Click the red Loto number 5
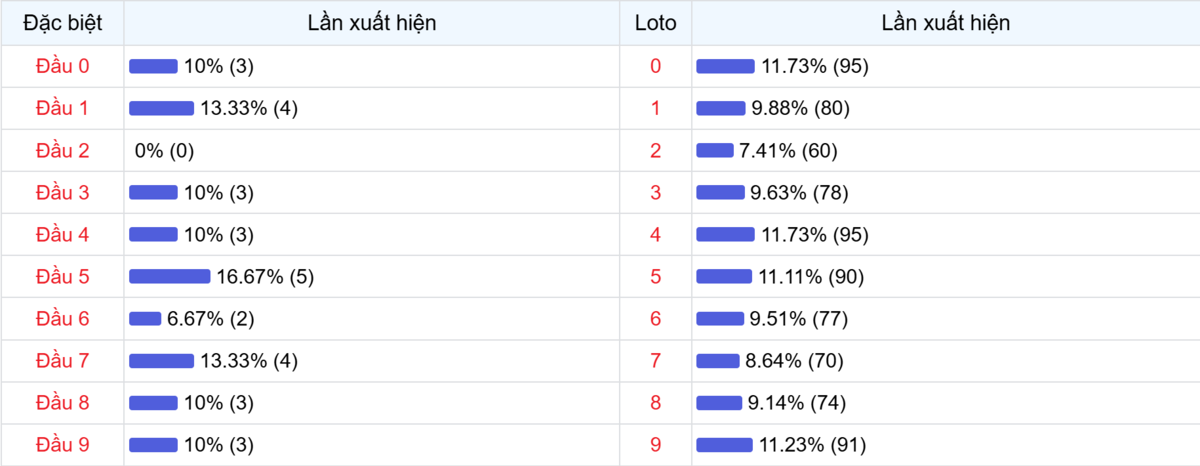 [655, 276]
